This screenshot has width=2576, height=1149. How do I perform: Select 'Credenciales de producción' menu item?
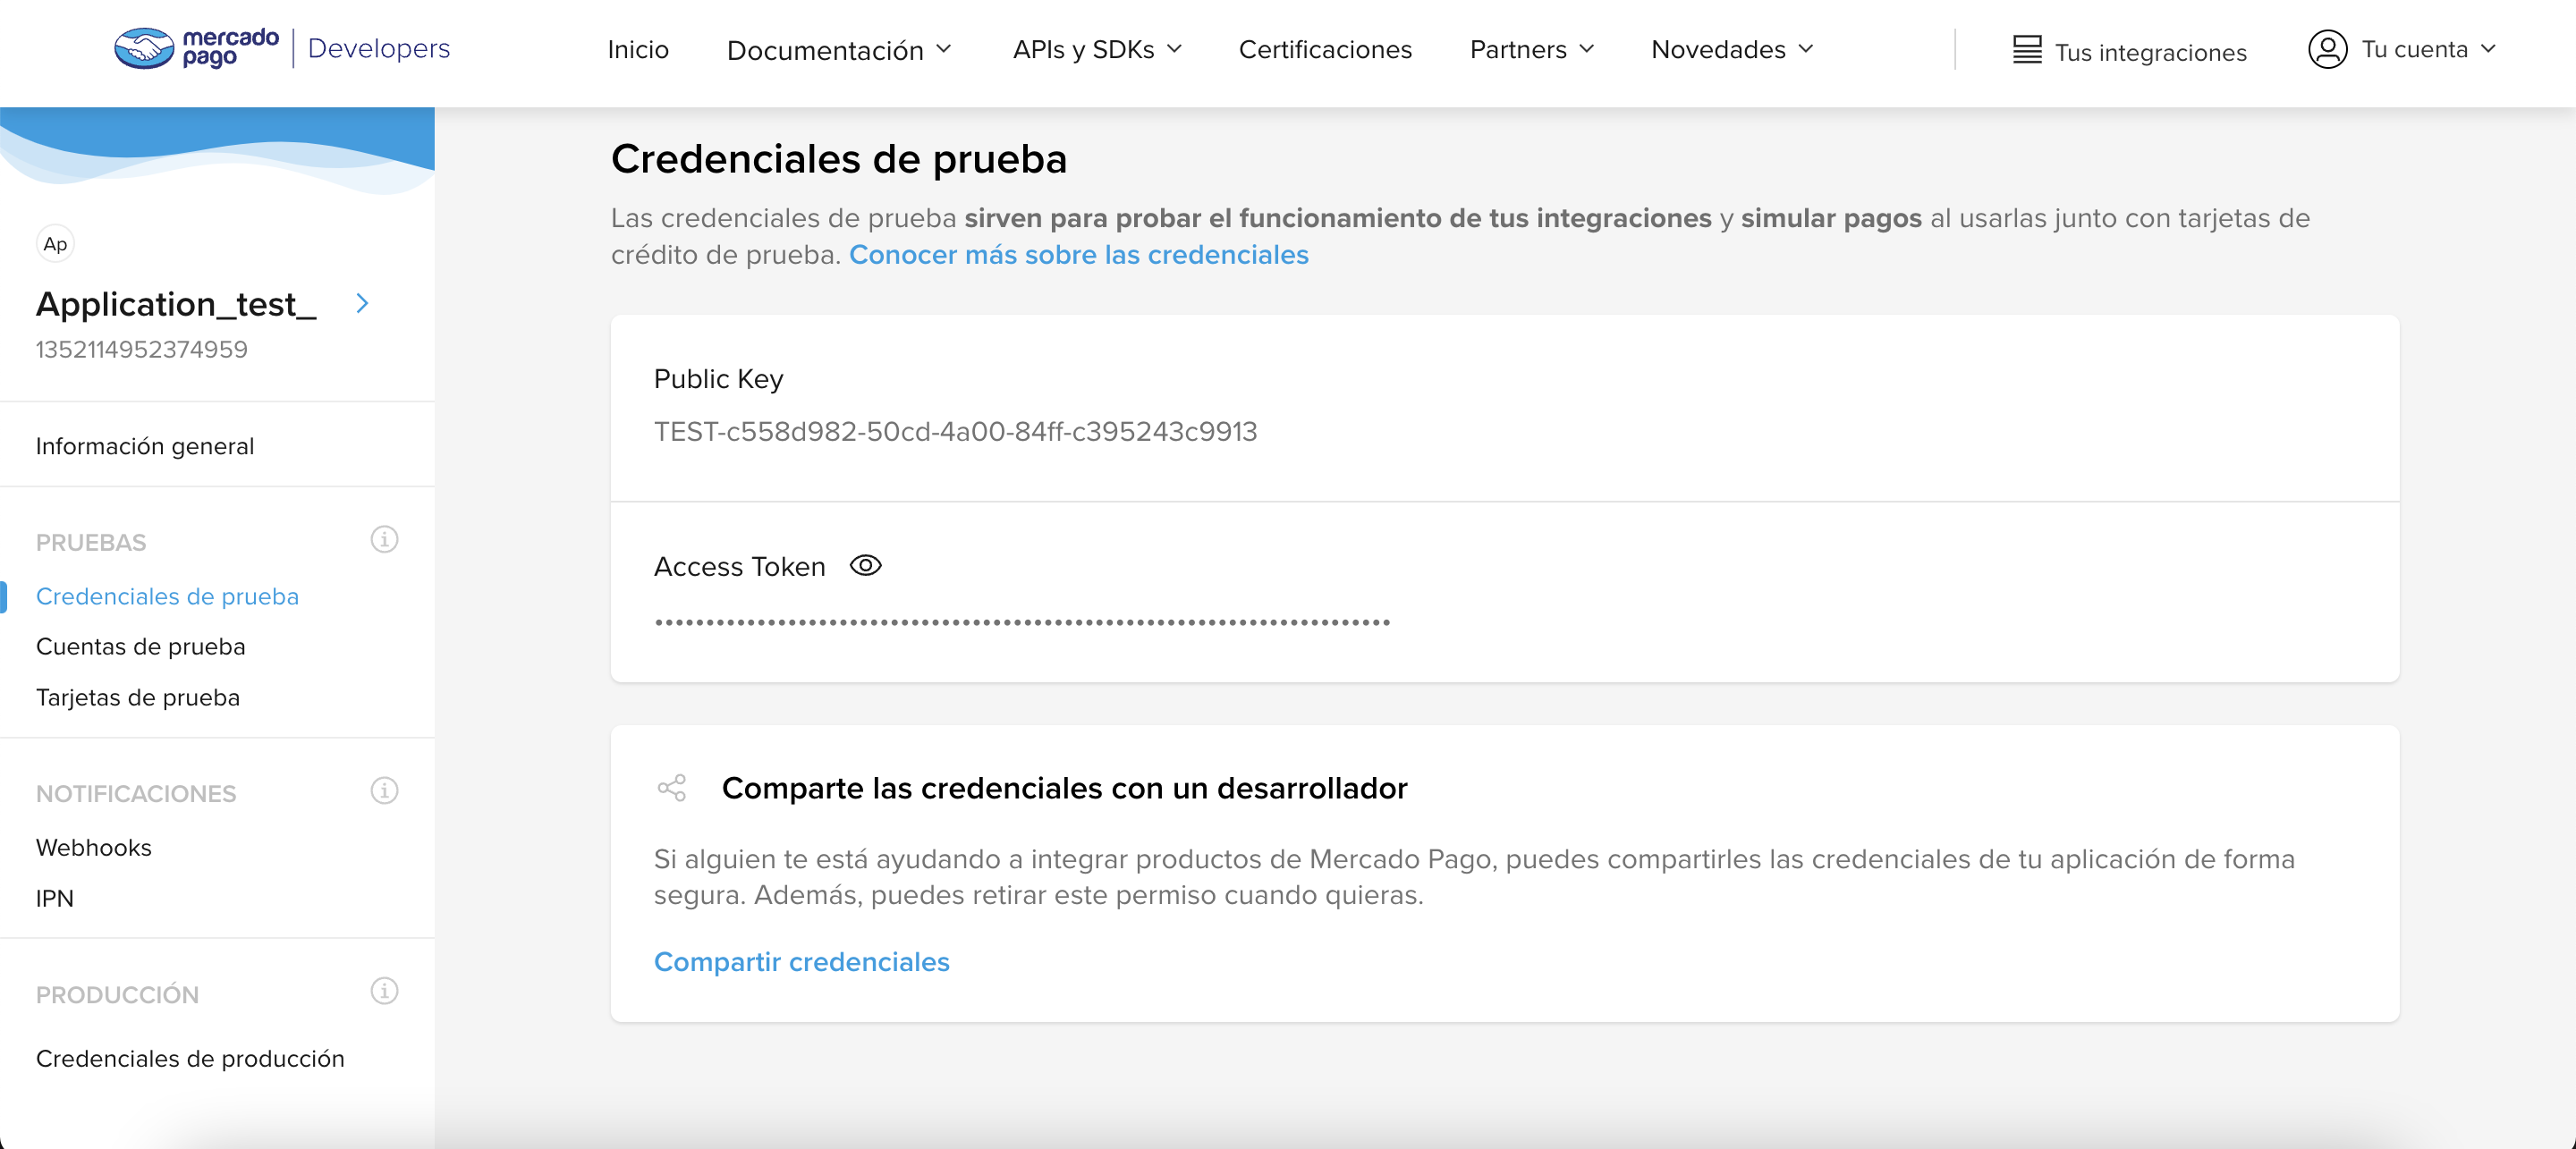(x=189, y=1059)
